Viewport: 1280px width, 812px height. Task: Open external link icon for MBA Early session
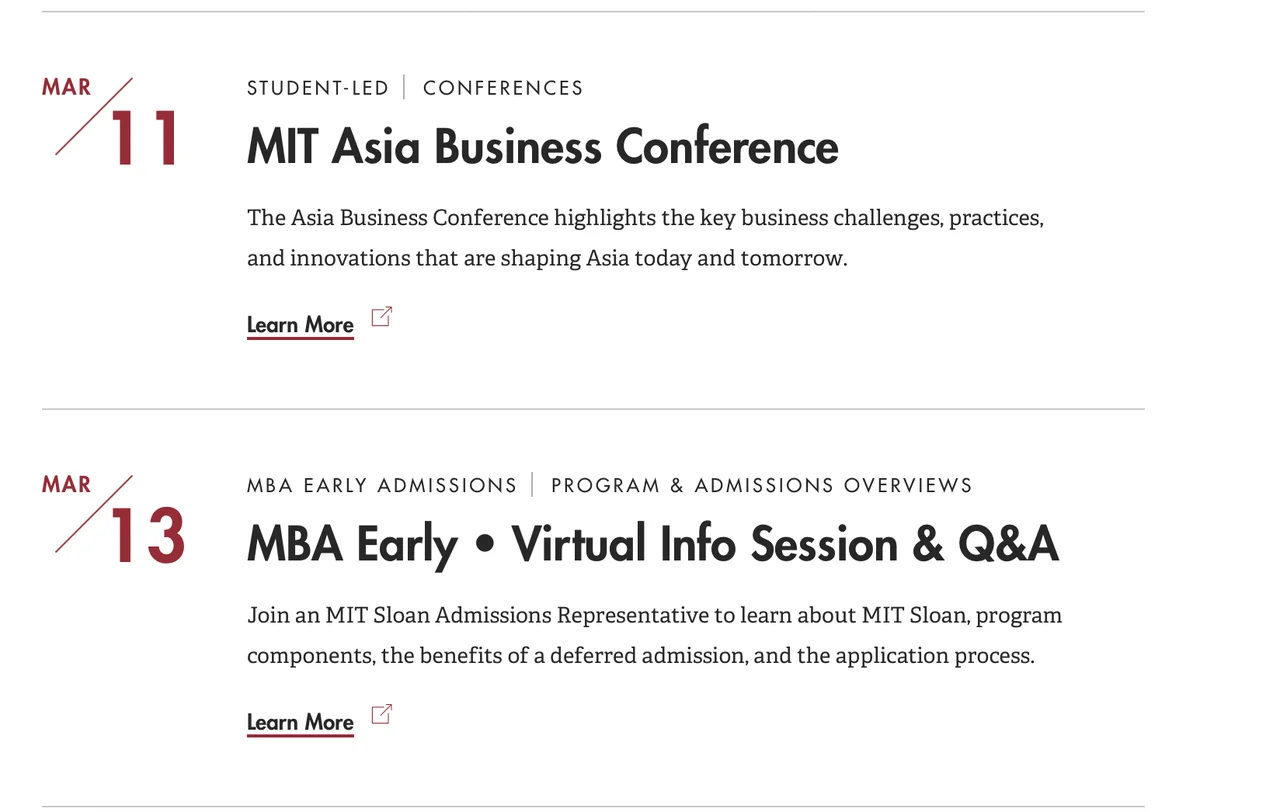[x=381, y=715]
